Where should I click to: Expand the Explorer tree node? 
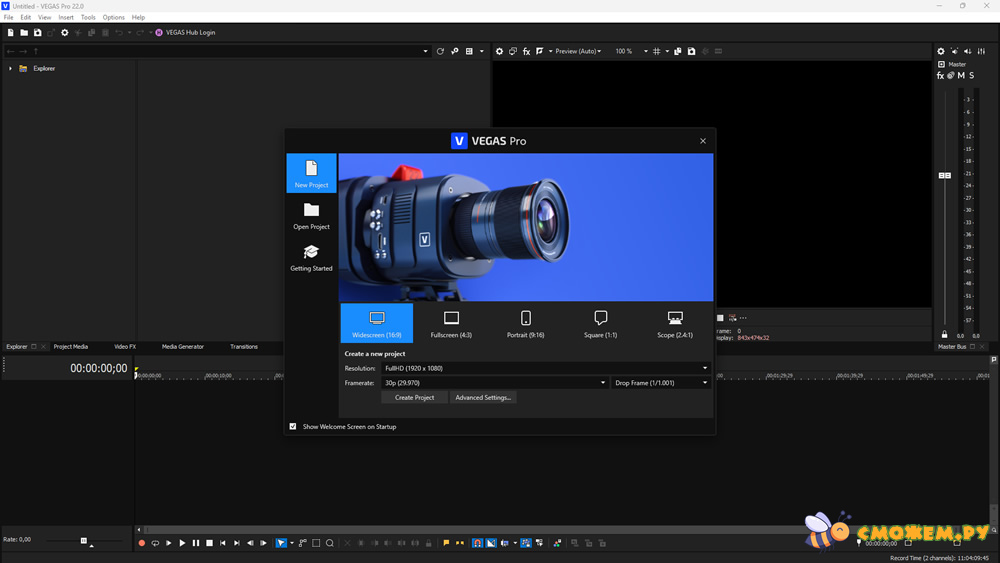[10, 68]
